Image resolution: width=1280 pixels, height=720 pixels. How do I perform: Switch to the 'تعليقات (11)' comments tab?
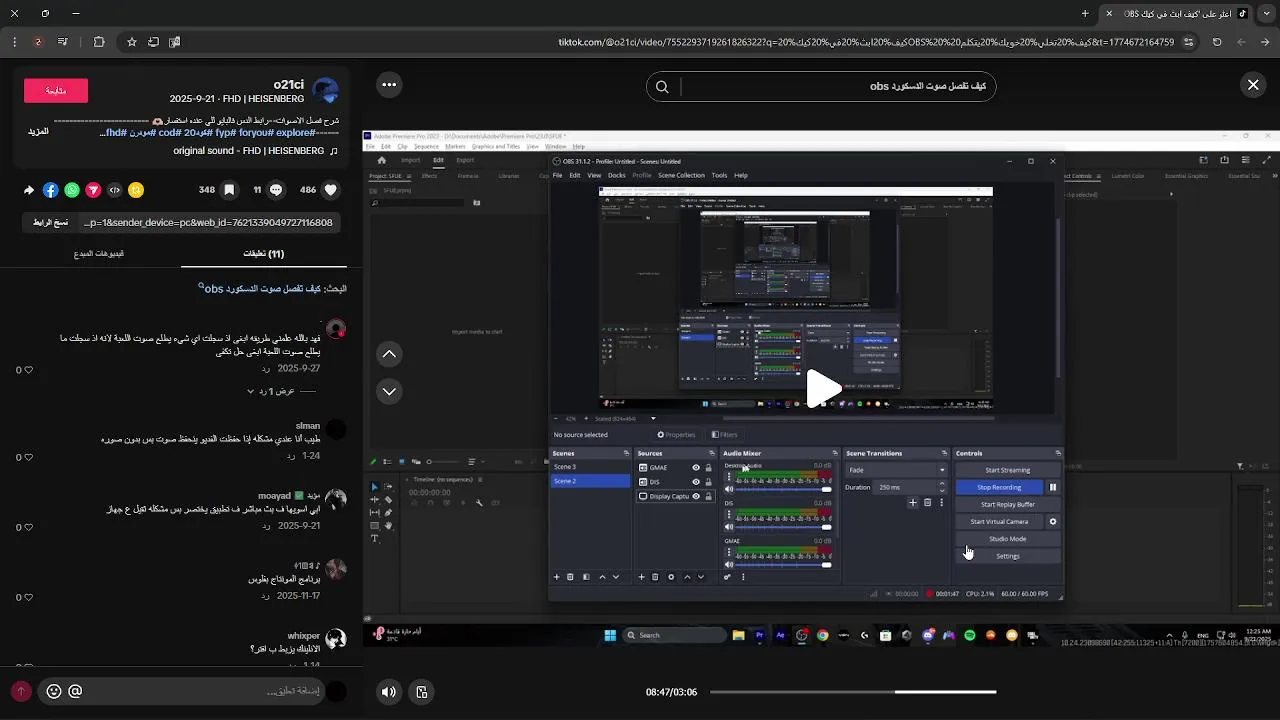(x=264, y=254)
